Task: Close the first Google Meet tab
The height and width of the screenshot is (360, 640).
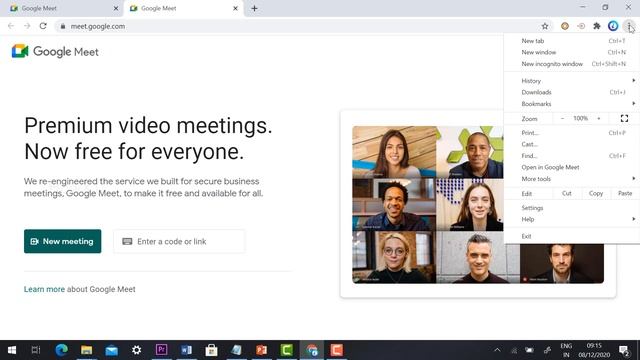Action: click(x=116, y=8)
